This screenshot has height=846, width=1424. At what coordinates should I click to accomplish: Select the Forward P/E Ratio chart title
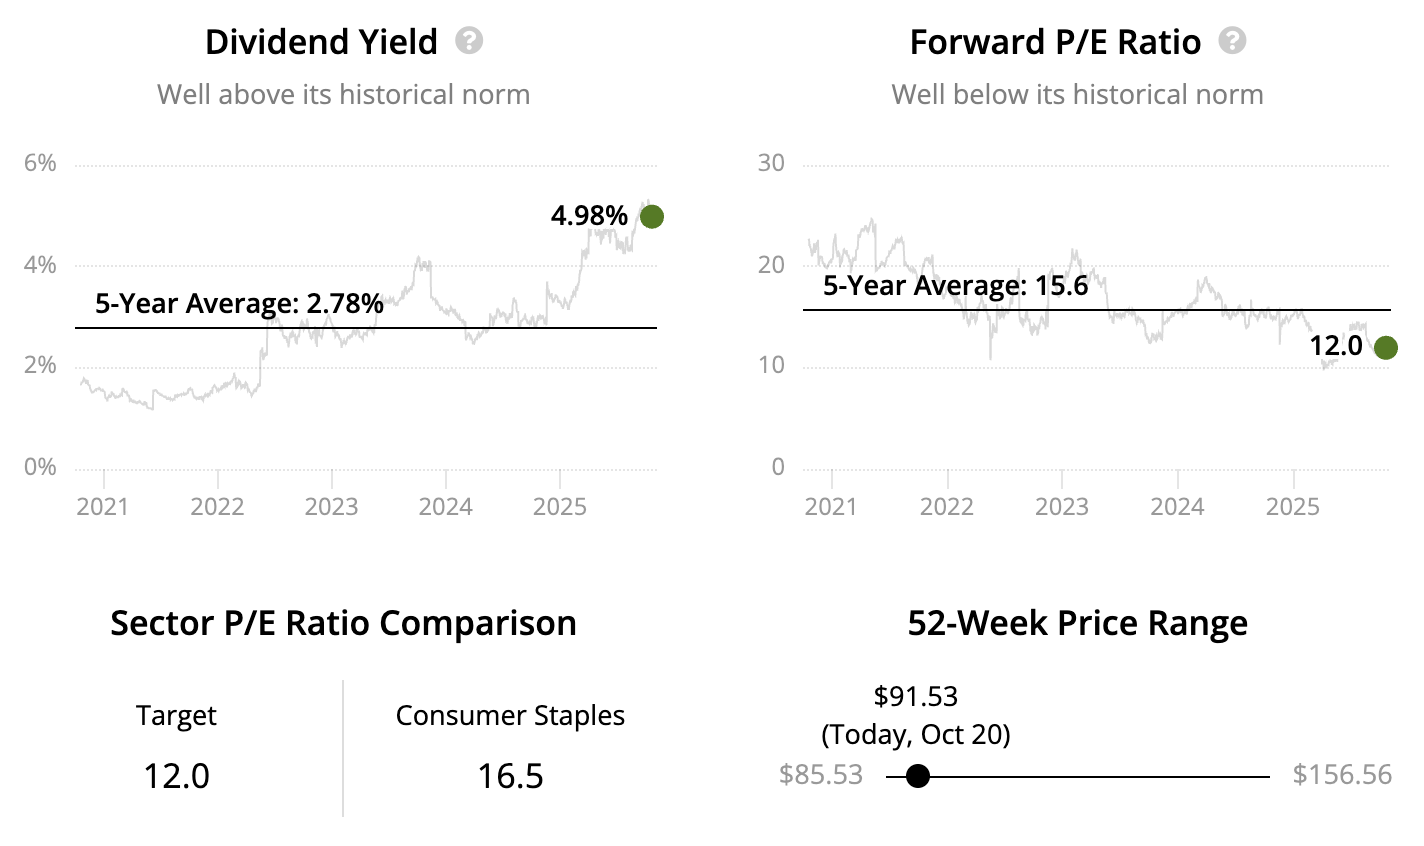pyautogui.click(x=1055, y=42)
